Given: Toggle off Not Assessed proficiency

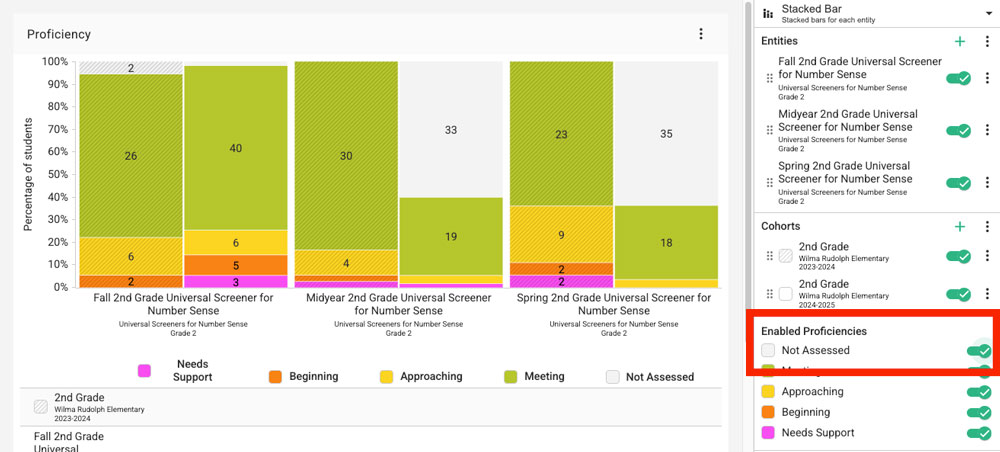Looking at the screenshot, I should 978,350.
